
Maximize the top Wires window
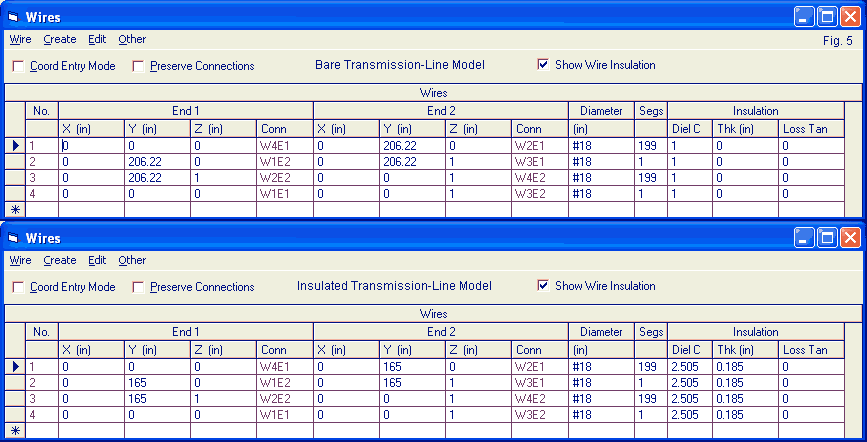pyautogui.click(x=827, y=17)
